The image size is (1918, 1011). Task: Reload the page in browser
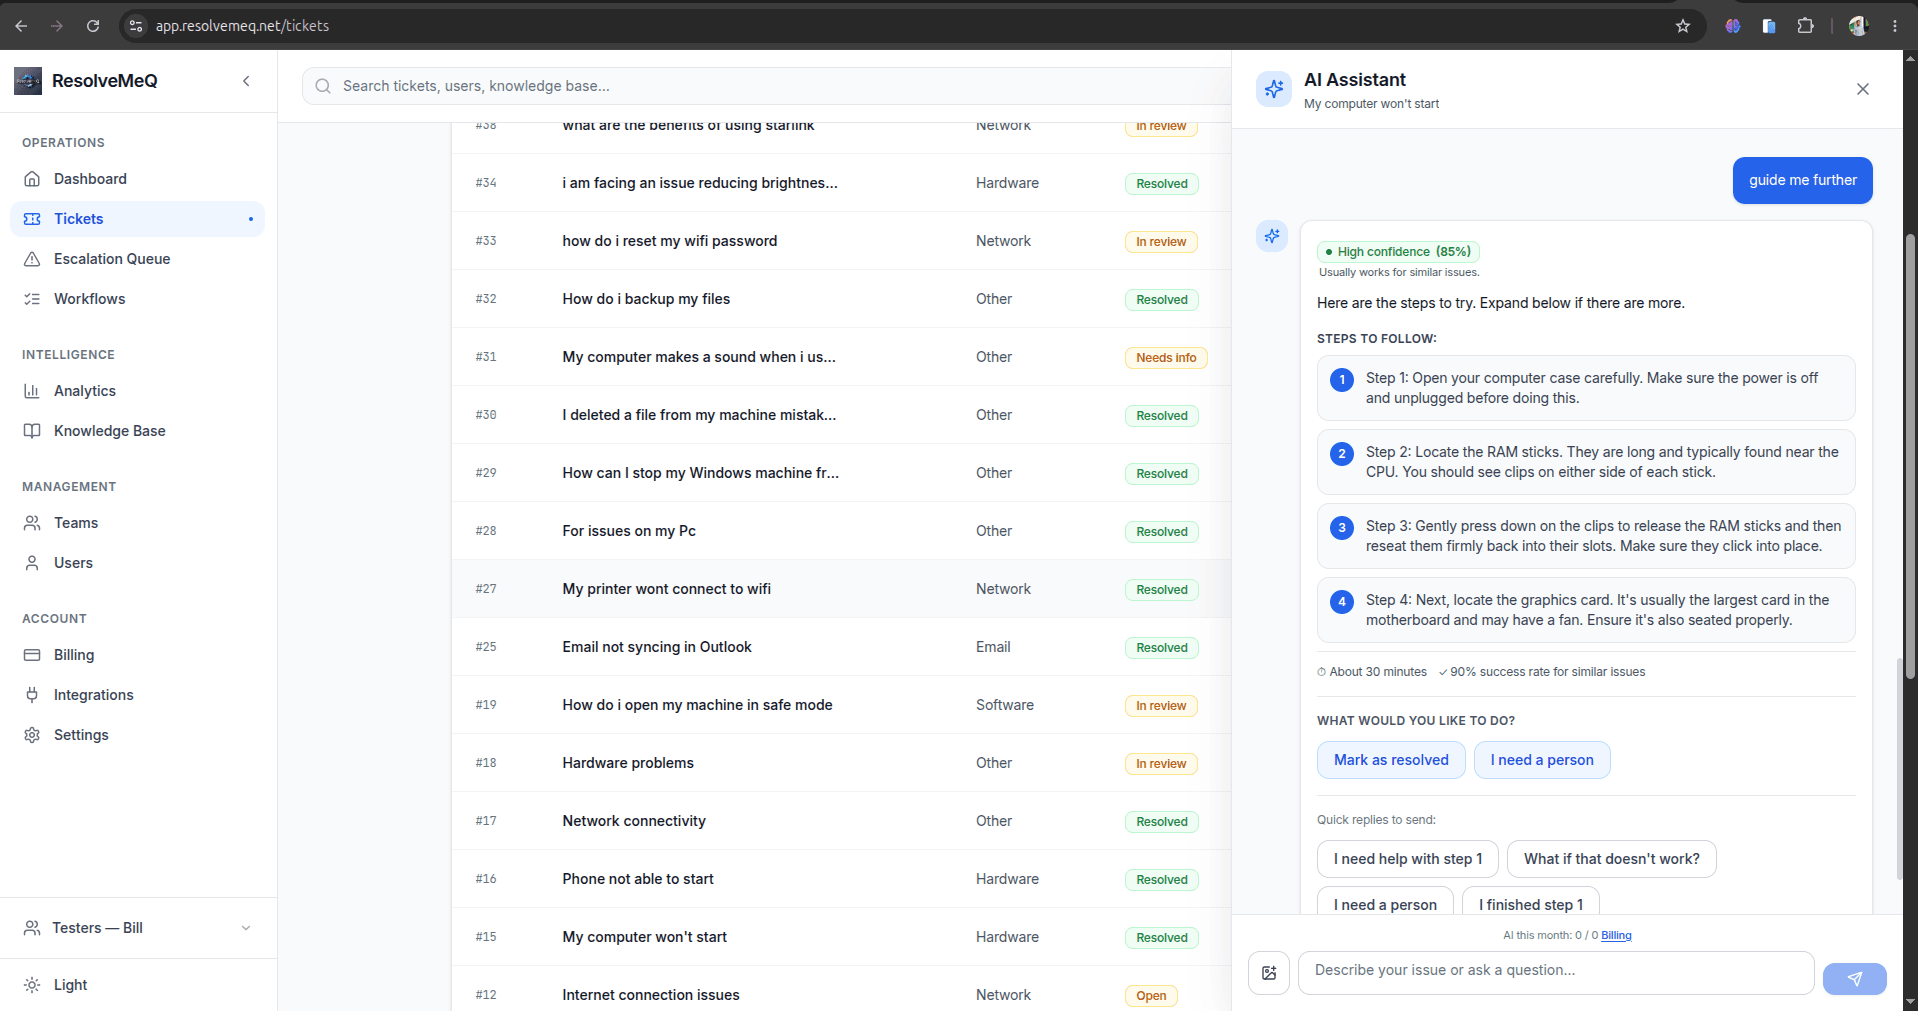point(93,26)
